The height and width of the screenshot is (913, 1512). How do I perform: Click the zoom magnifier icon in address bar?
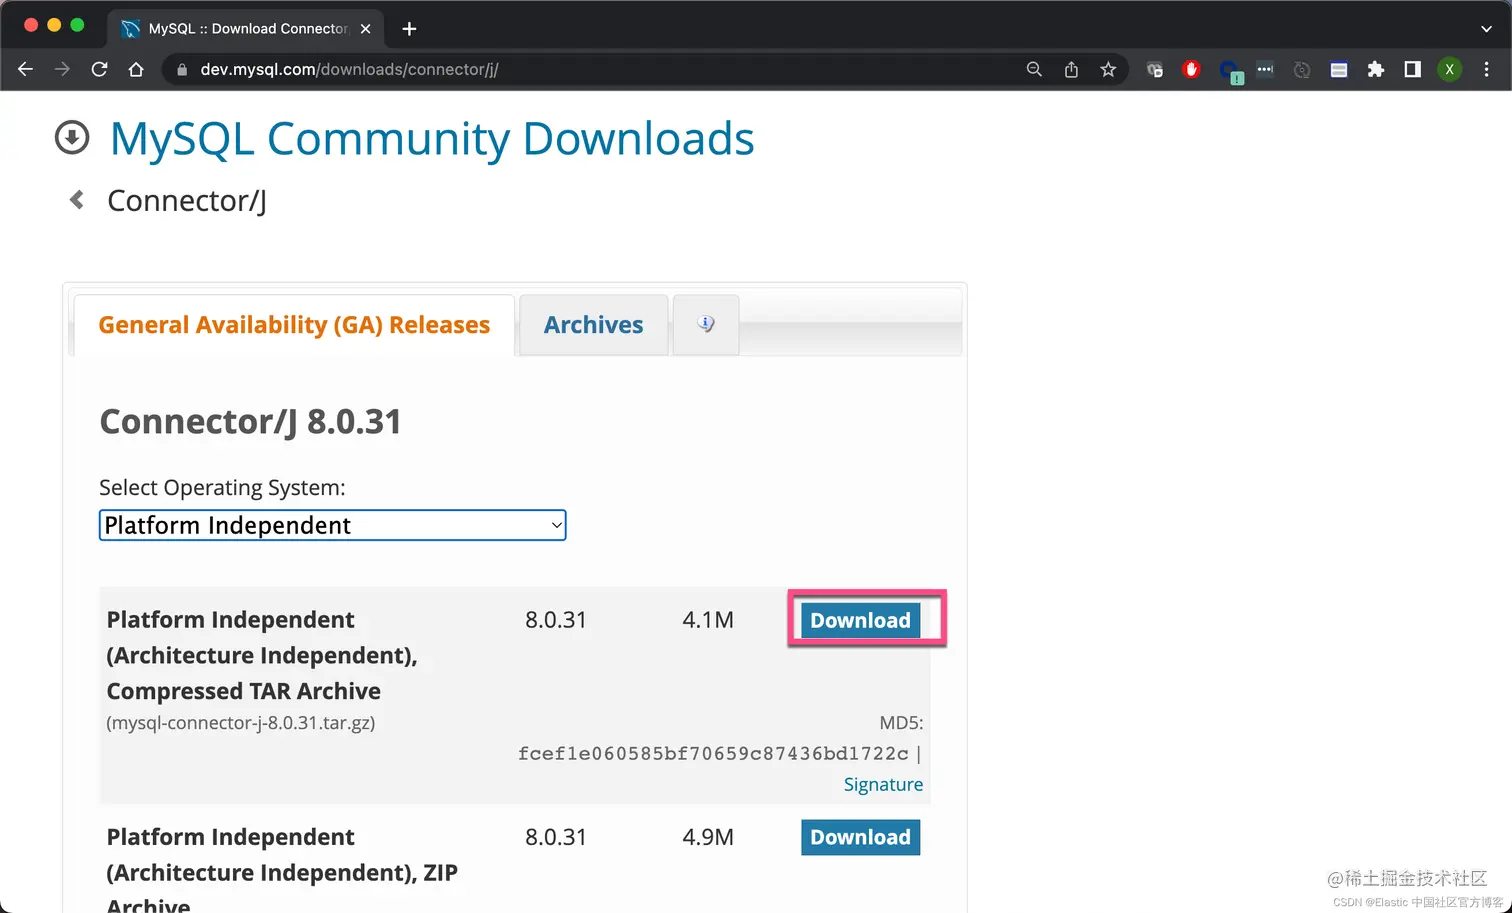1034,69
